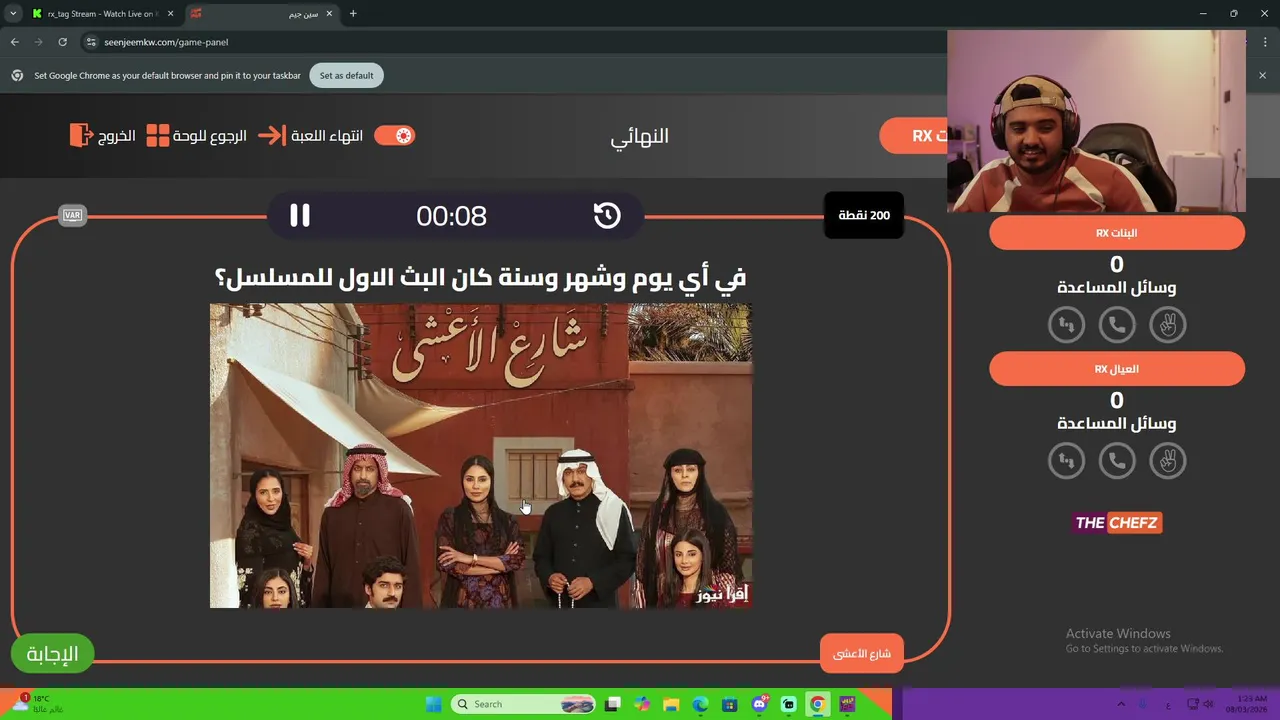Expand the tab search dropdown arrow
Viewport: 1280px width, 720px height.
coord(12,14)
